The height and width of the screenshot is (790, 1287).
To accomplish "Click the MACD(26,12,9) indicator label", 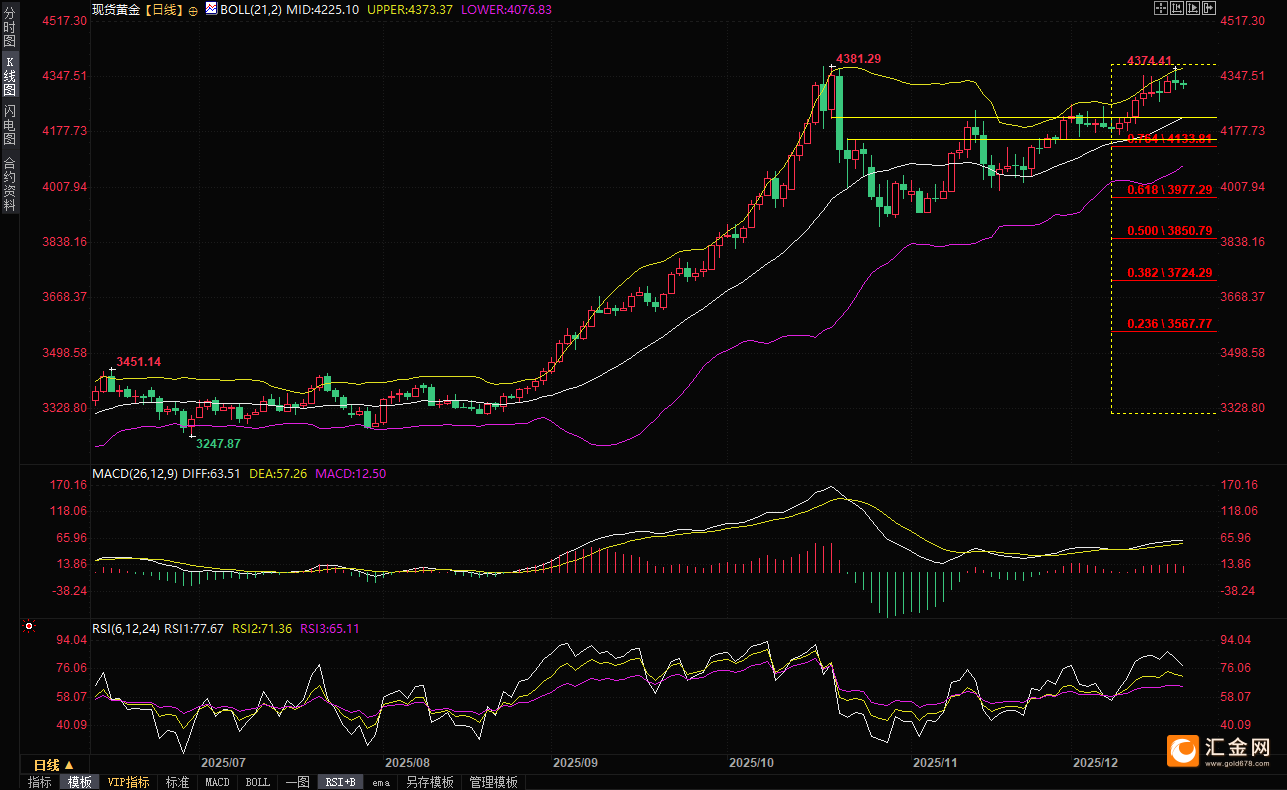I will click(135, 473).
